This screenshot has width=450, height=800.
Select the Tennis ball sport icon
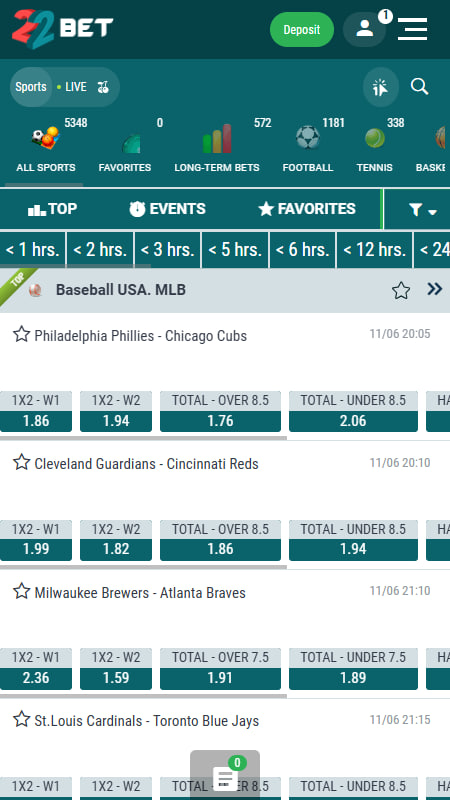[375, 138]
